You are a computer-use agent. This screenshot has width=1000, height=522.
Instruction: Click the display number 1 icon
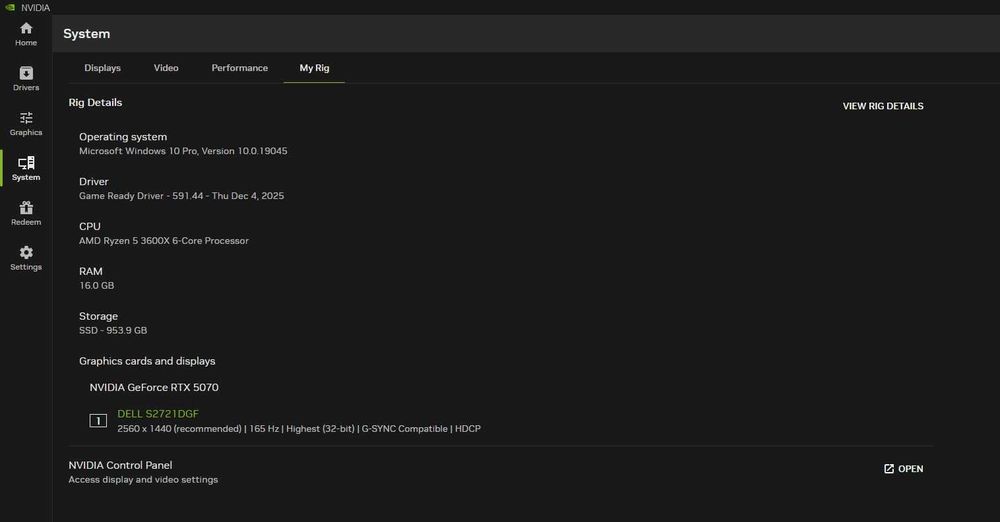(98, 421)
